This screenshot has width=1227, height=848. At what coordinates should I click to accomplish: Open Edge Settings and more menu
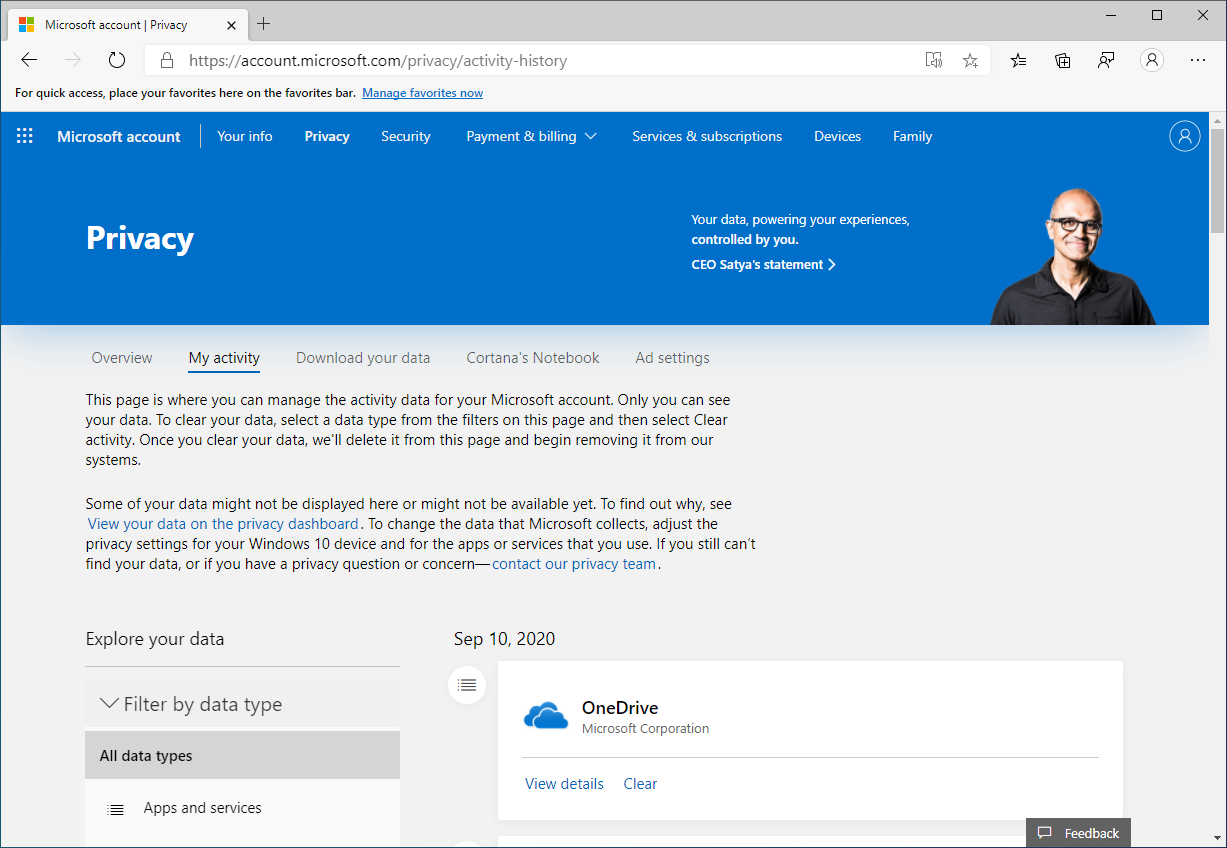click(1198, 60)
